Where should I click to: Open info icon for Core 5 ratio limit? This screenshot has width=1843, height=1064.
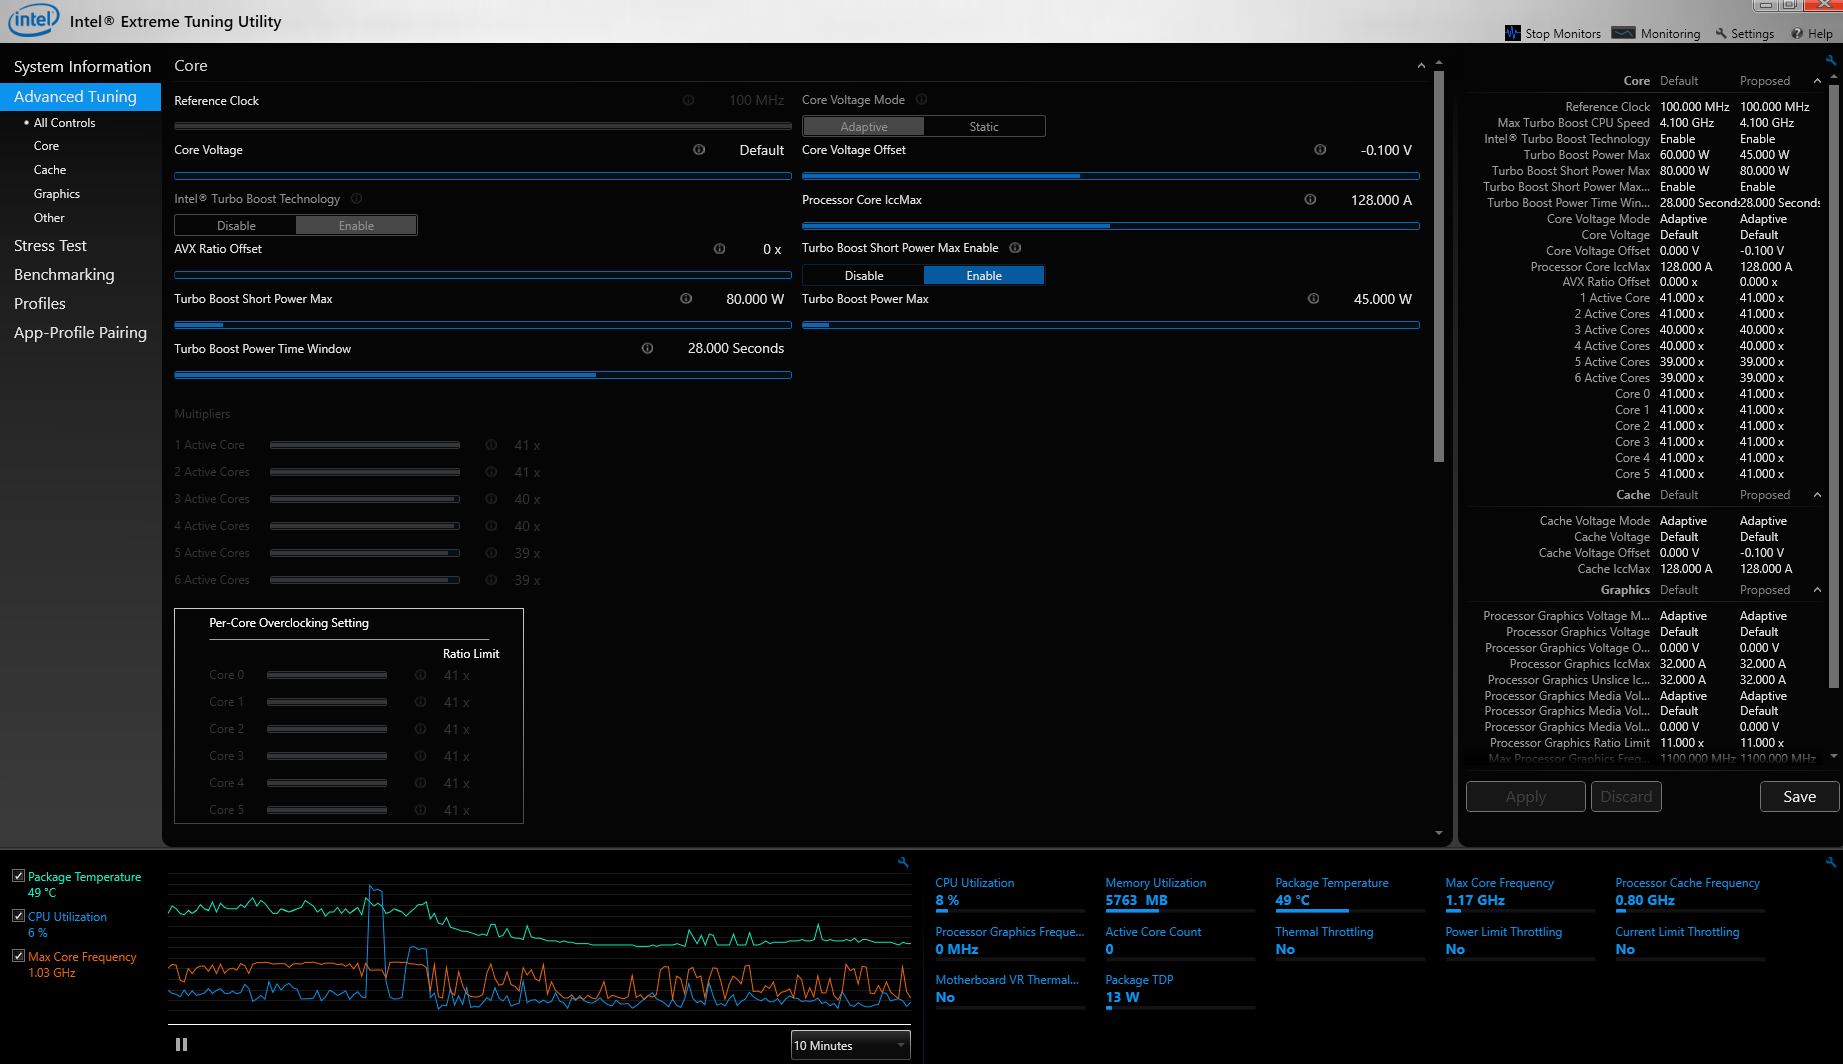[420, 810]
